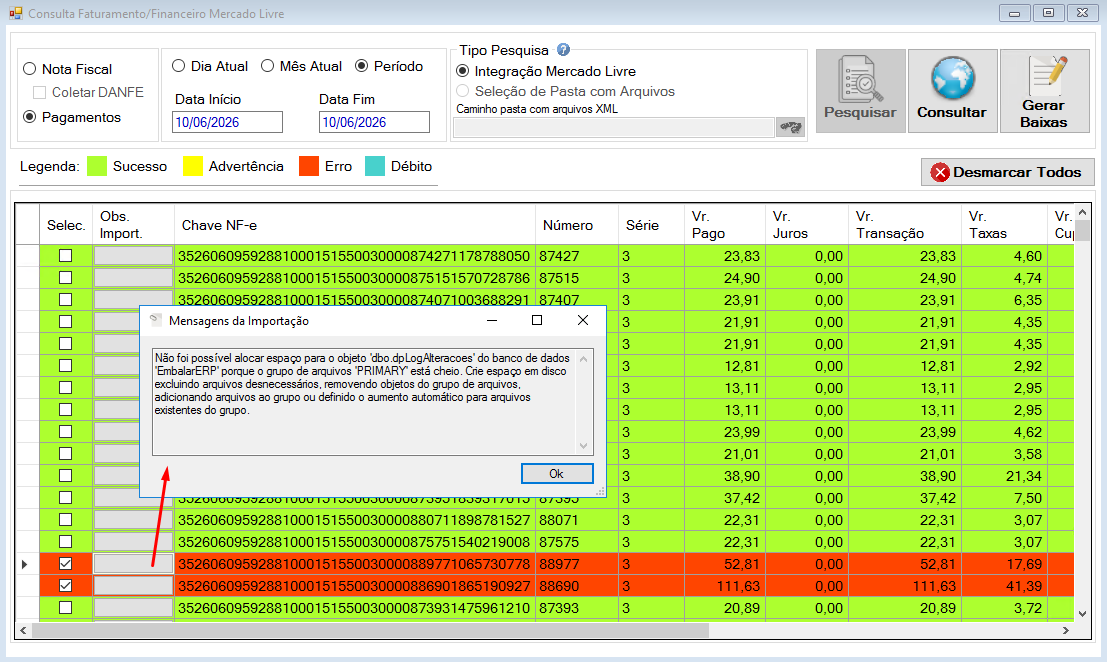Image resolution: width=1107 pixels, height=662 pixels.
Task: Click the application icon in the title bar
Action: (16, 13)
